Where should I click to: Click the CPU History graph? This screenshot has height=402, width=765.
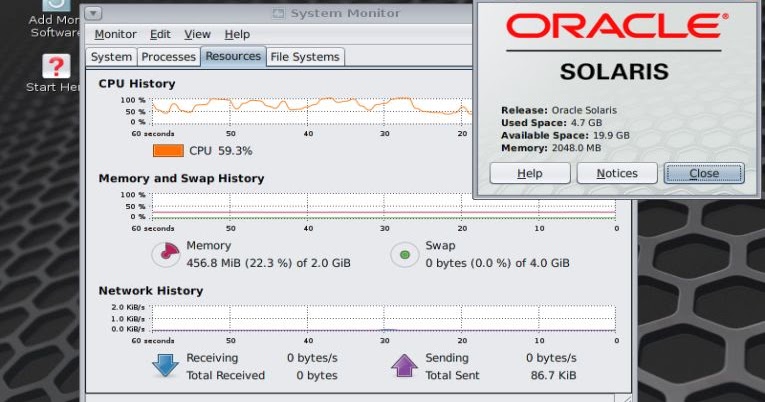312,111
